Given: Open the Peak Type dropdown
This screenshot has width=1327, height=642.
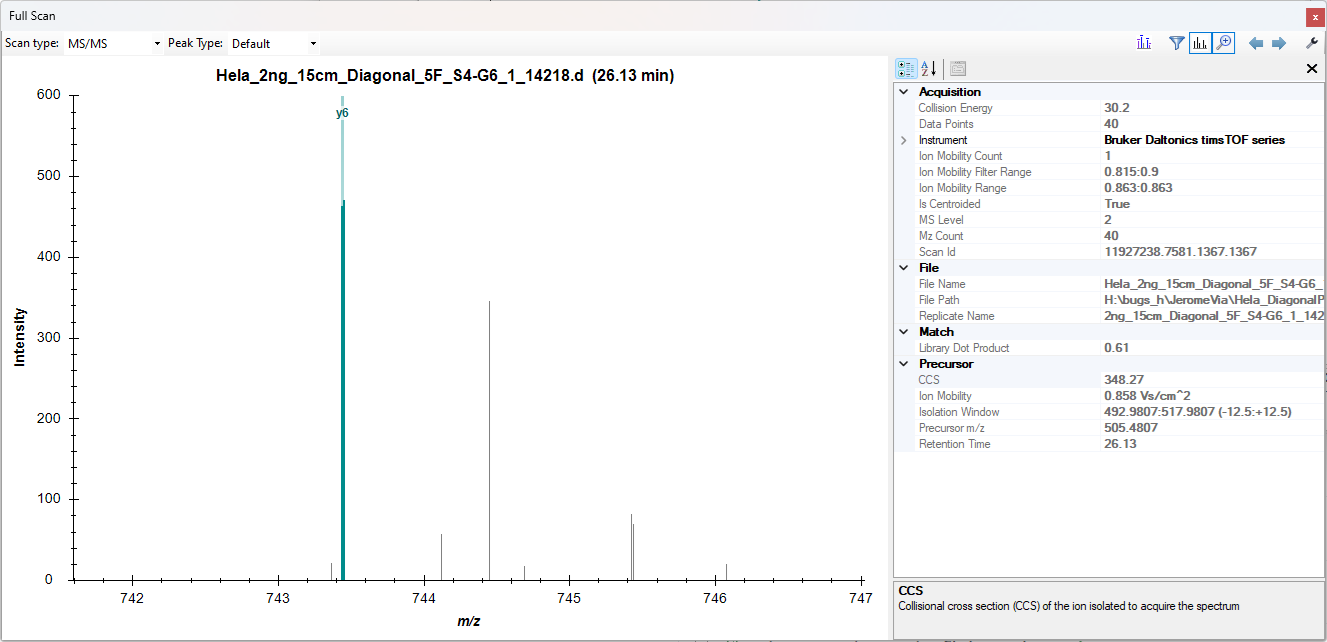Looking at the screenshot, I should [x=273, y=43].
